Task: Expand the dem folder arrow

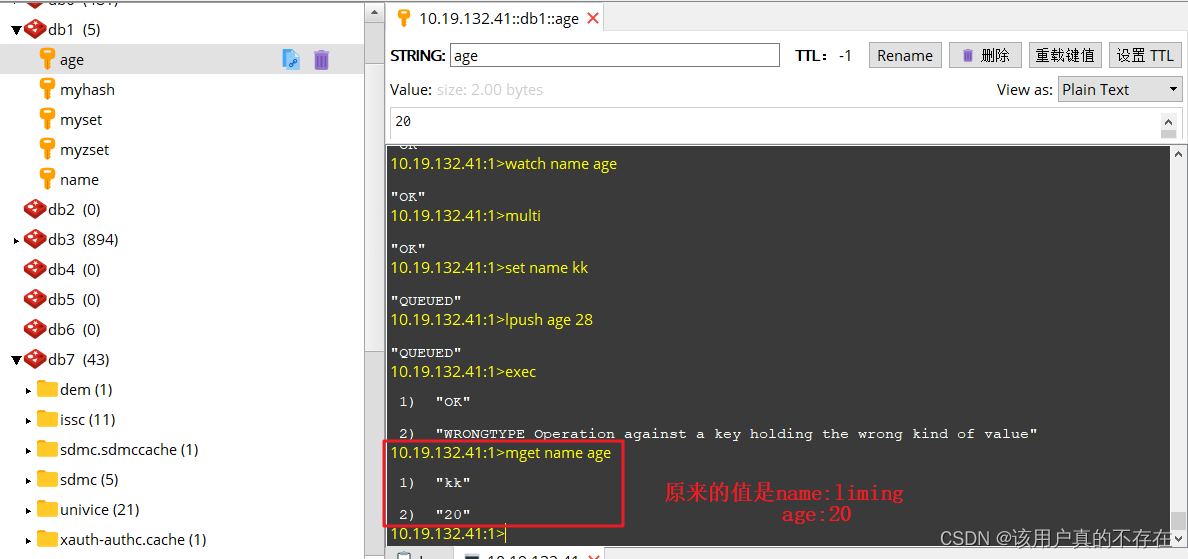Action: point(29,390)
